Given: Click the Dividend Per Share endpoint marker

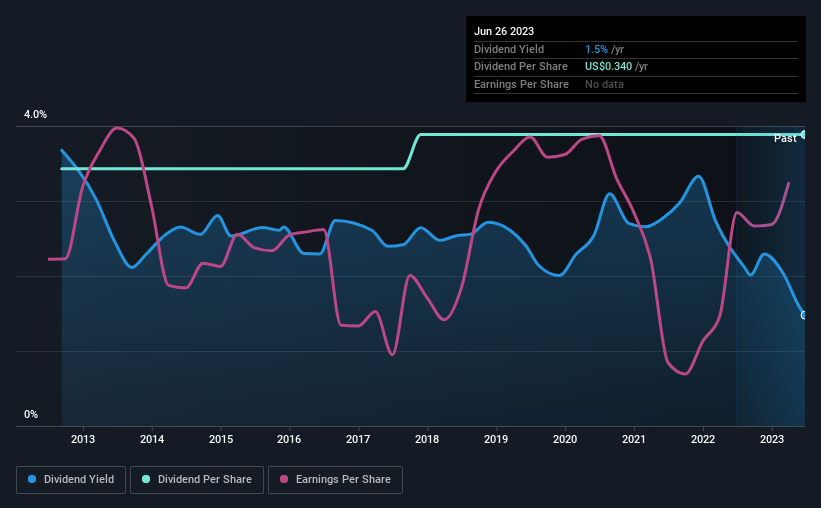Looking at the screenshot, I should click(x=804, y=135).
